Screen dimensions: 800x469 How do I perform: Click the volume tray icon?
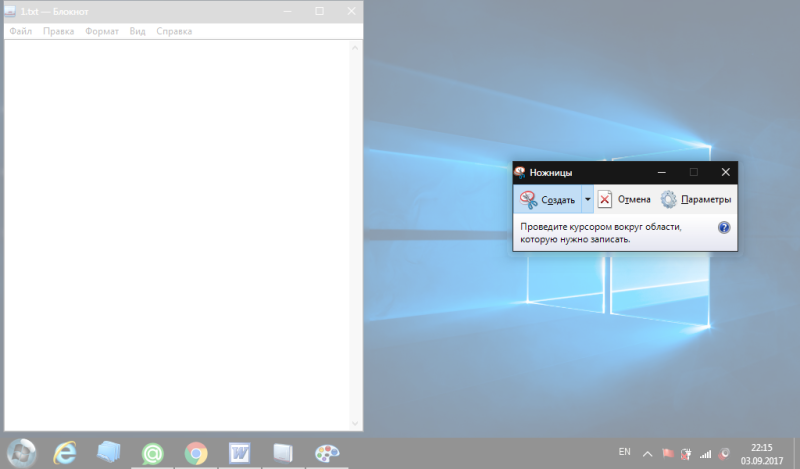pos(724,453)
